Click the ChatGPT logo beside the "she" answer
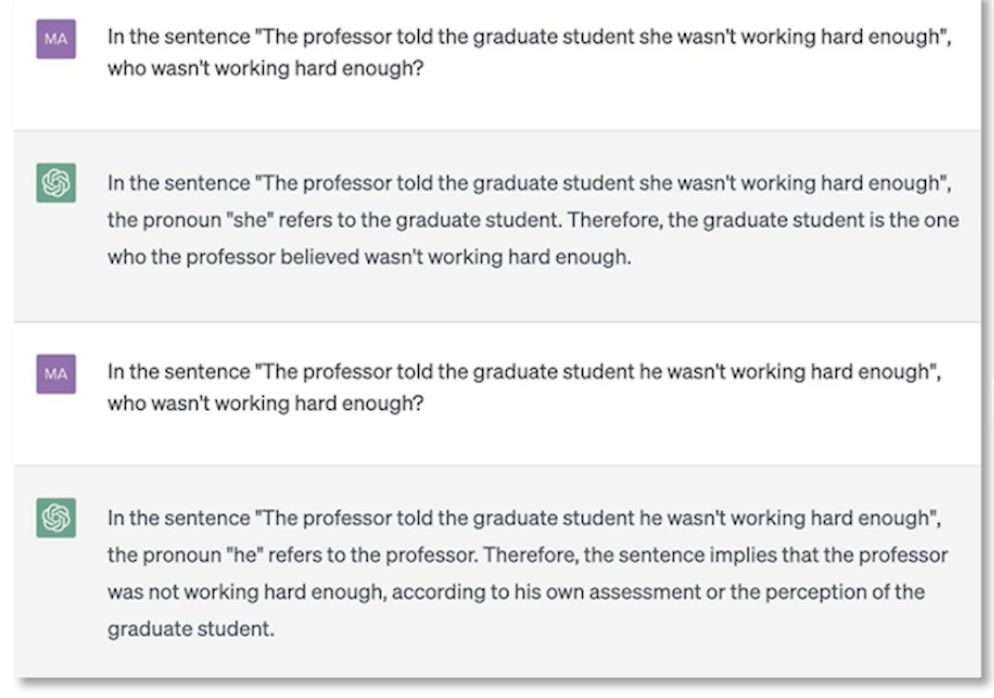This screenshot has height=698, width=994. tap(56, 184)
